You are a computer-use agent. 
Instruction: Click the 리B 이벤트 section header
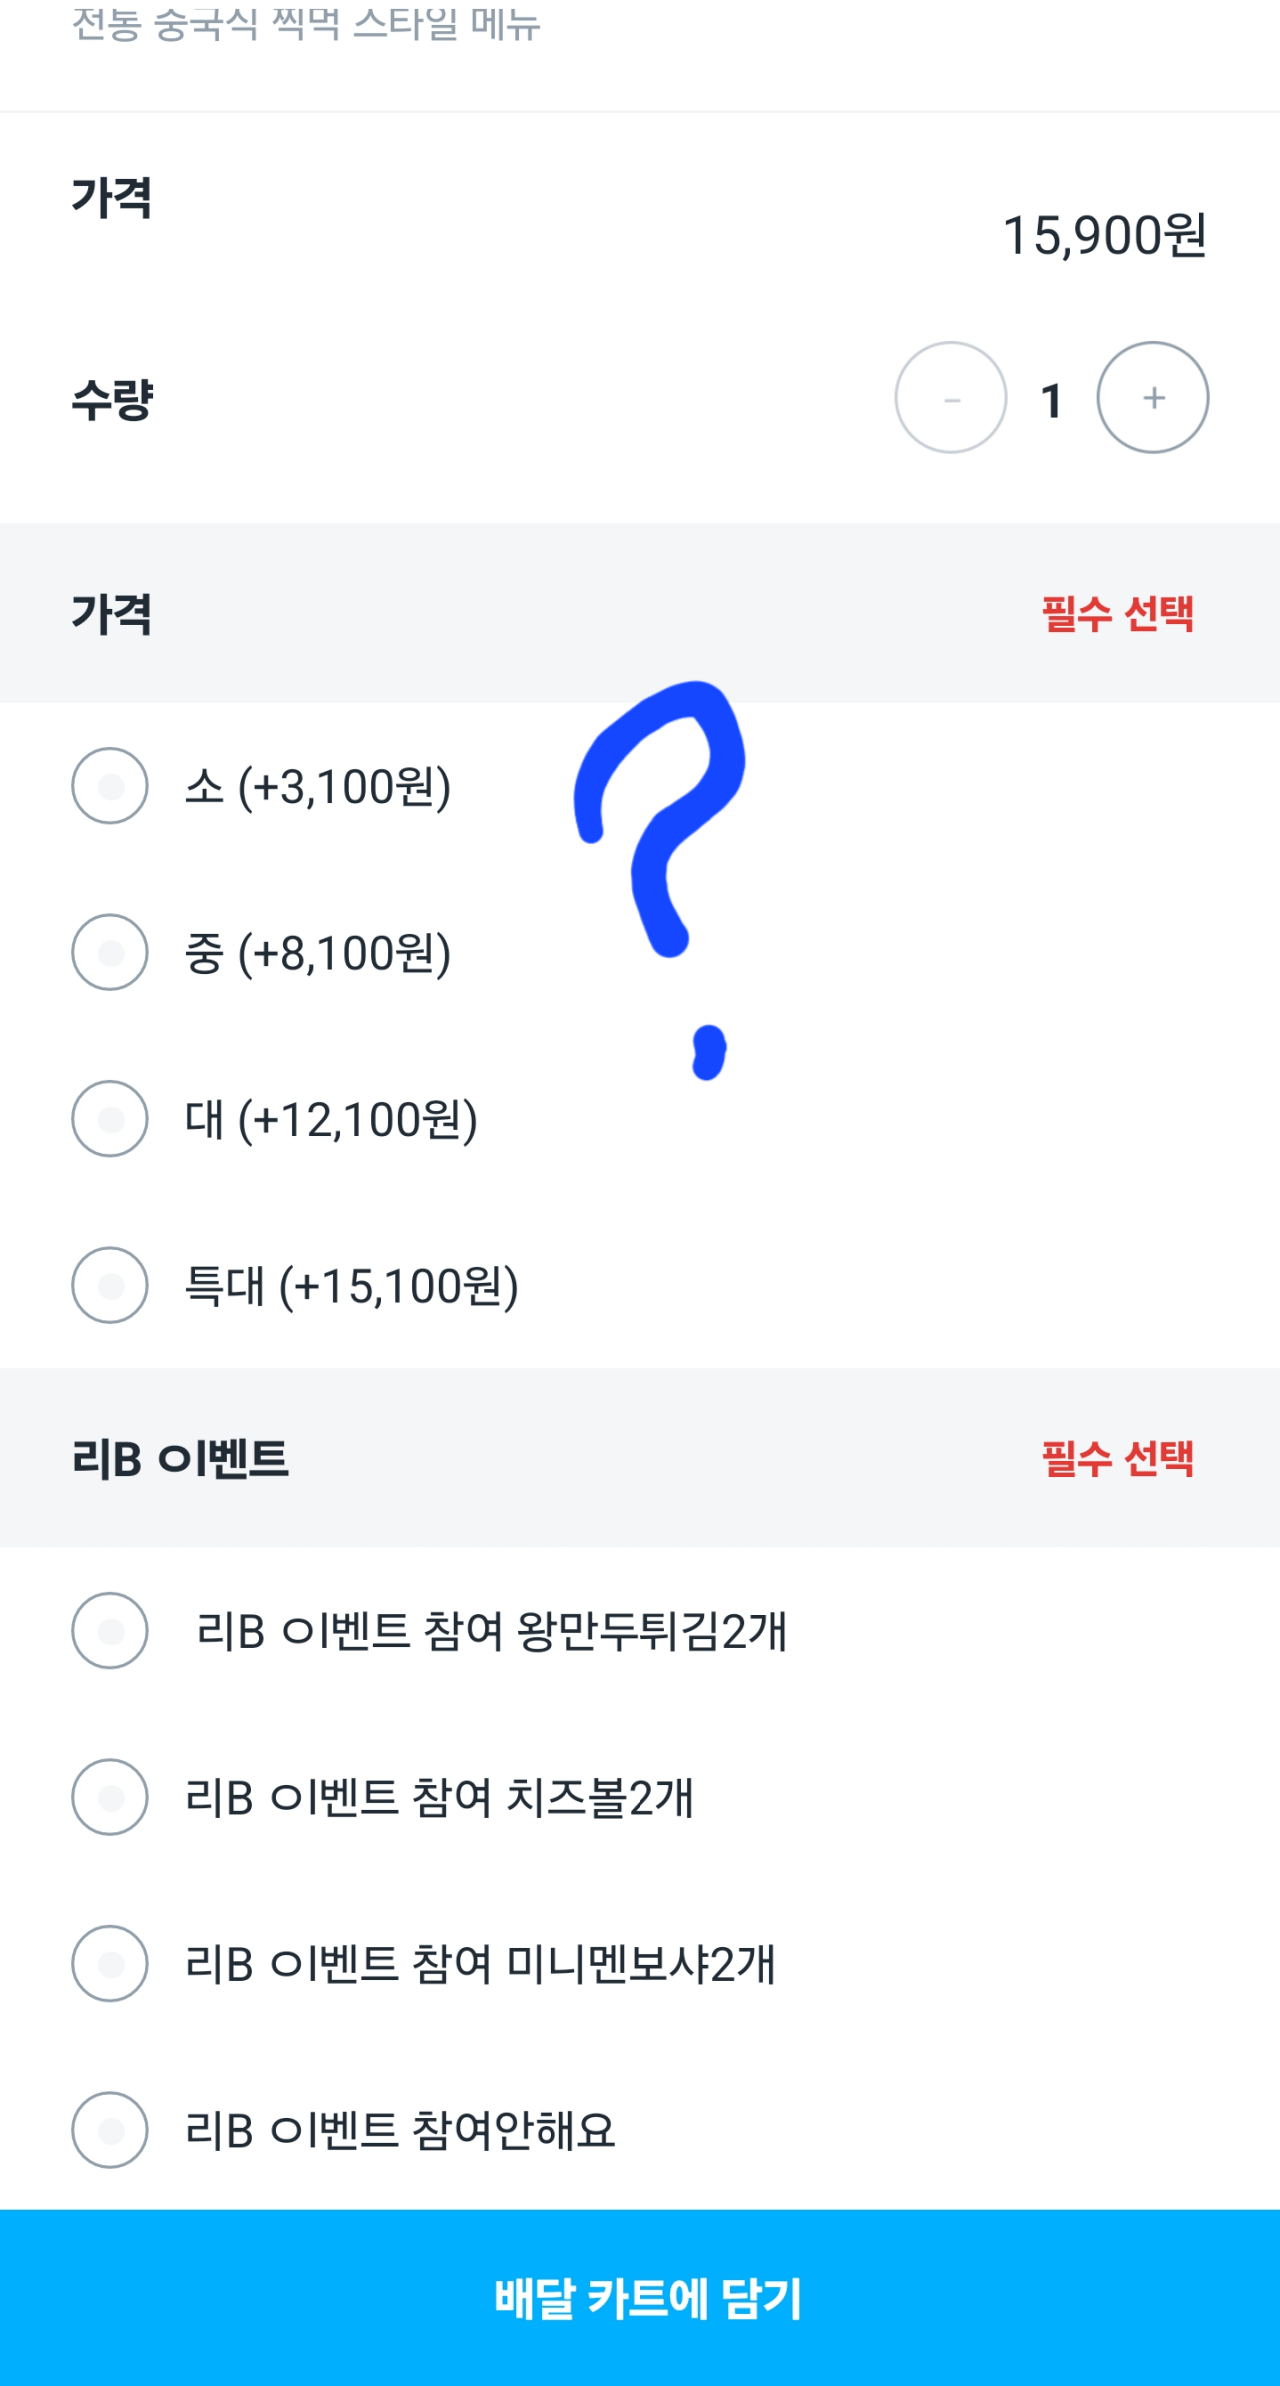[180, 1458]
